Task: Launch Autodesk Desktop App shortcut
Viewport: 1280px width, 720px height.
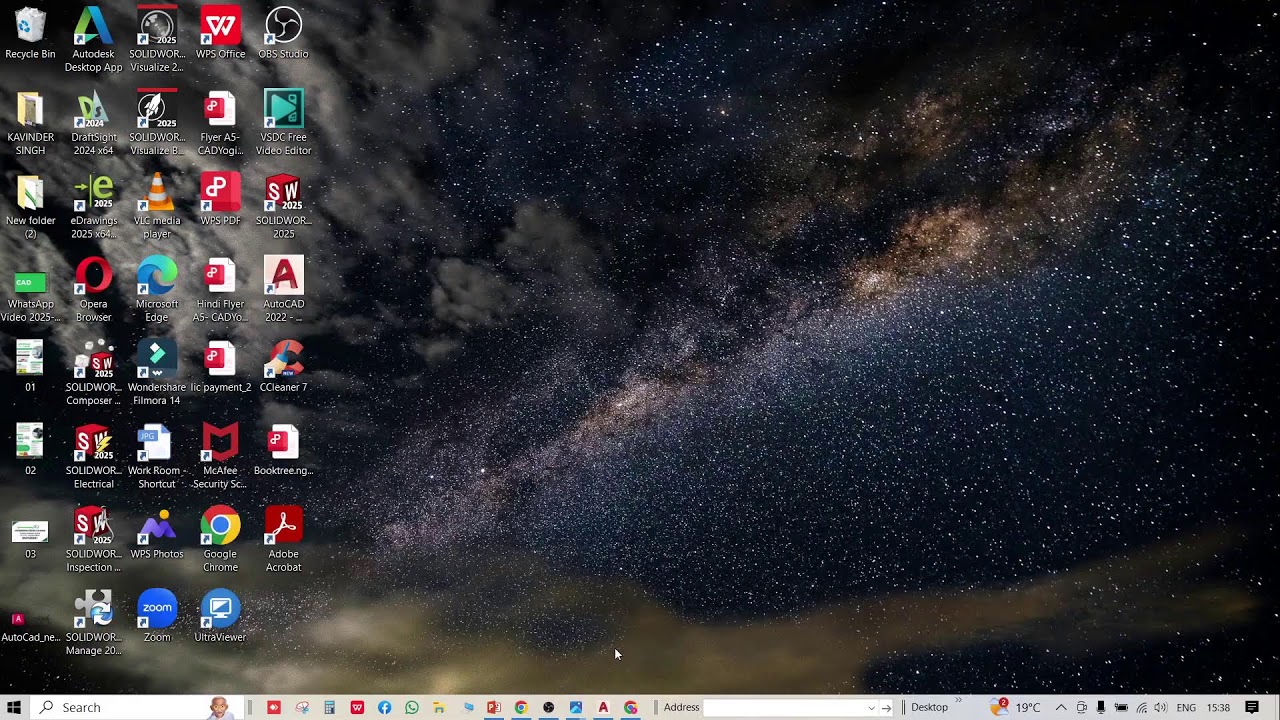Action: coord(93,40)
